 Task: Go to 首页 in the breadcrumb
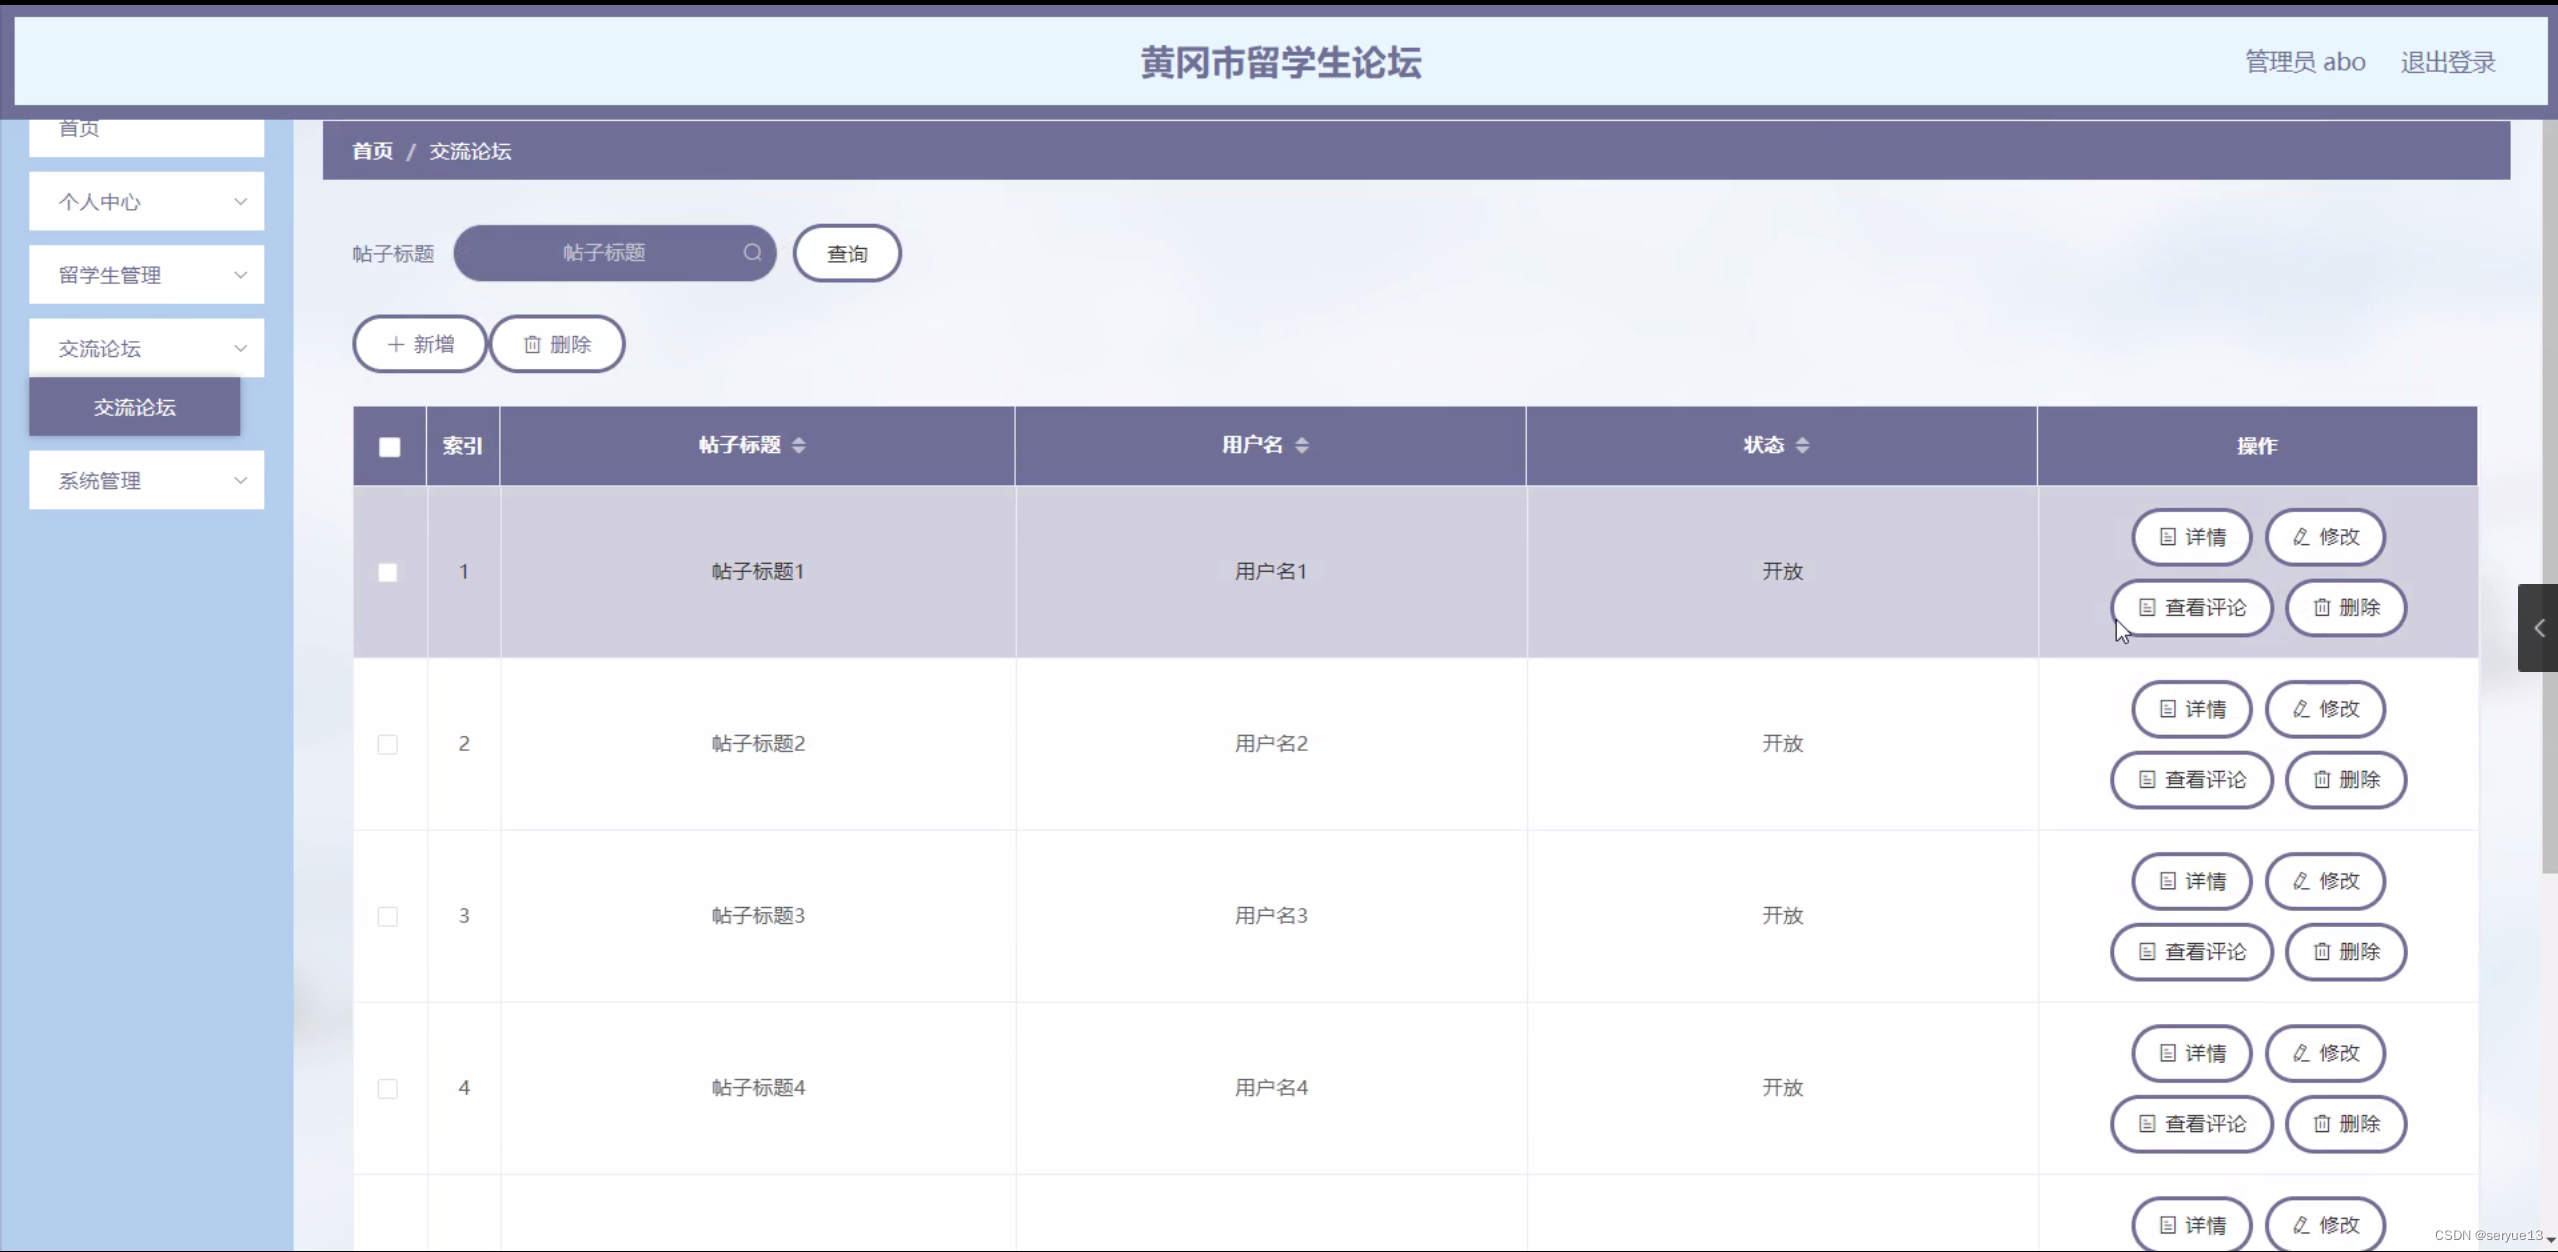(x=372, y=151)
